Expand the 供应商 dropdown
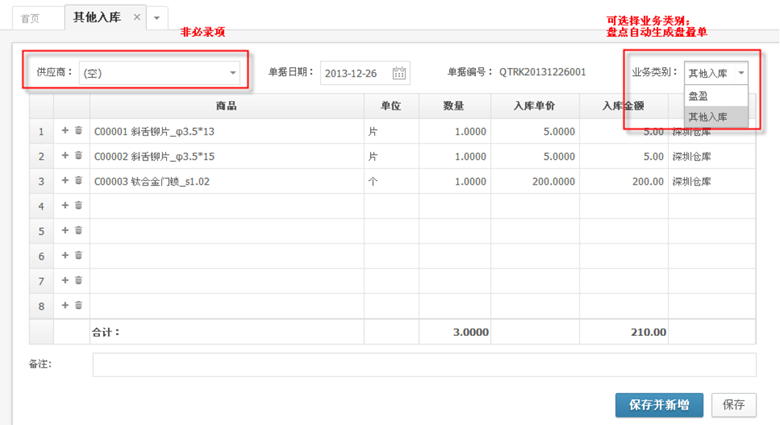The width and height of the screenshot is (780, 425). click(233, 73)
